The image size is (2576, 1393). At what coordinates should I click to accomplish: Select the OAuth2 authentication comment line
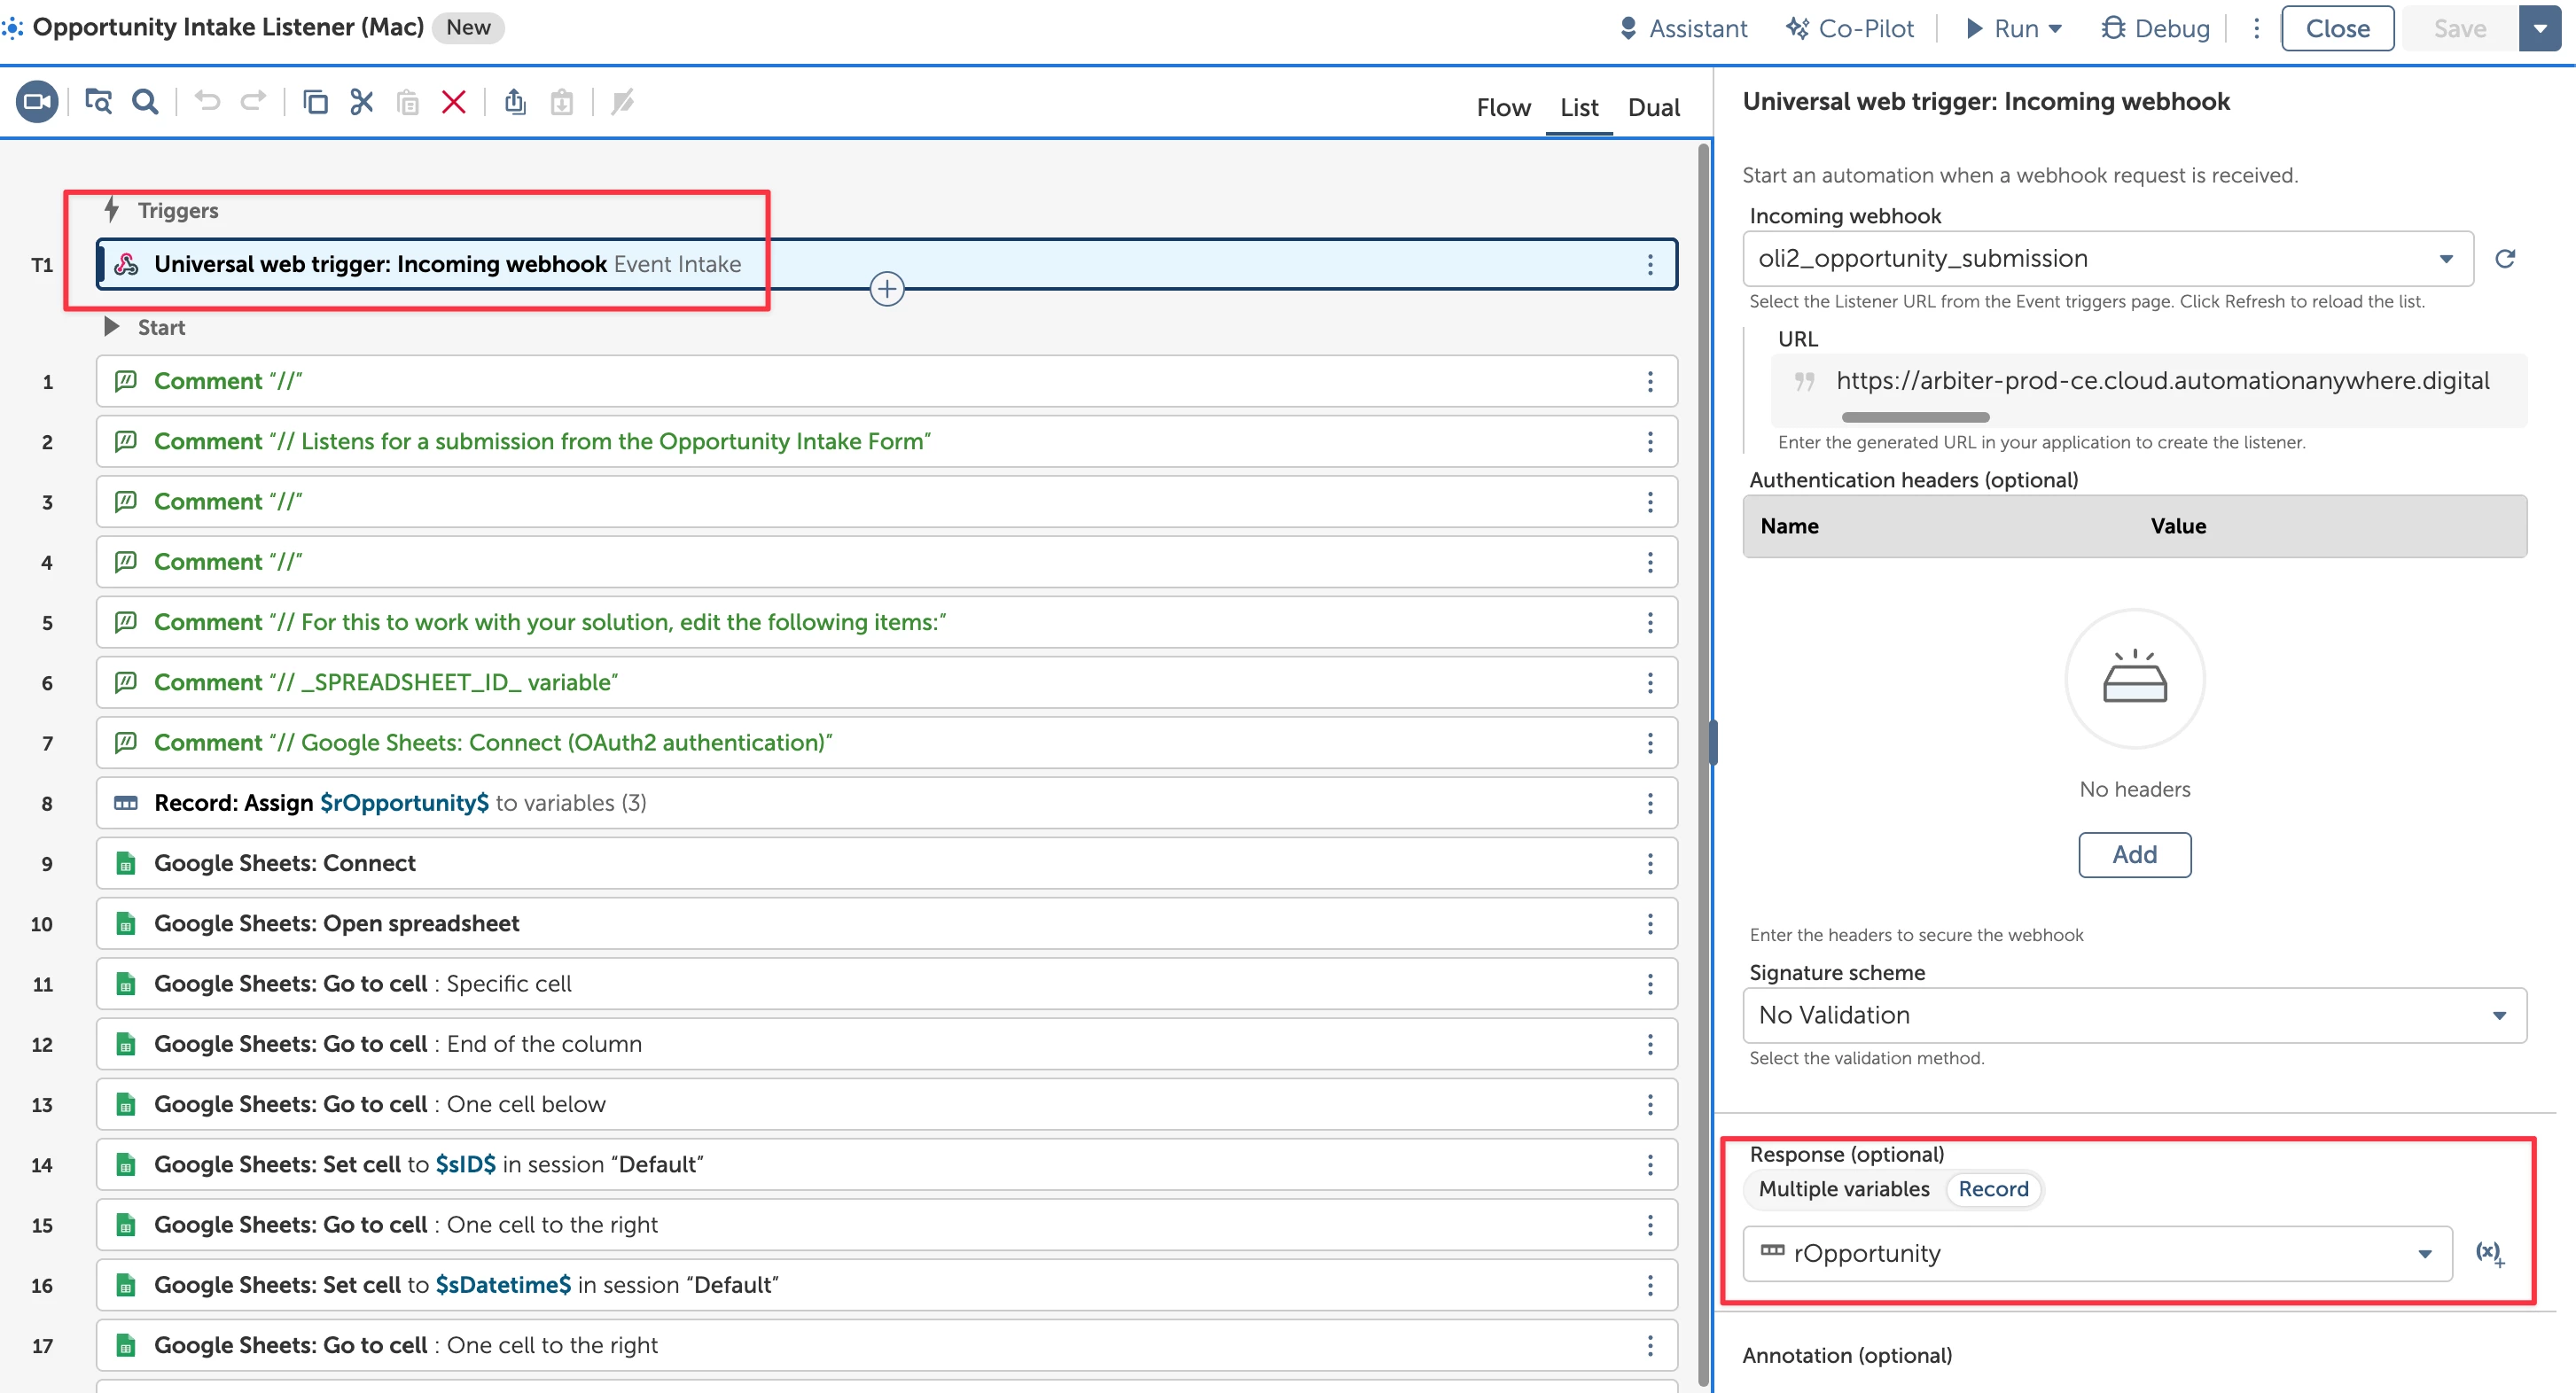pyautogui.click(x=886, y=743)
